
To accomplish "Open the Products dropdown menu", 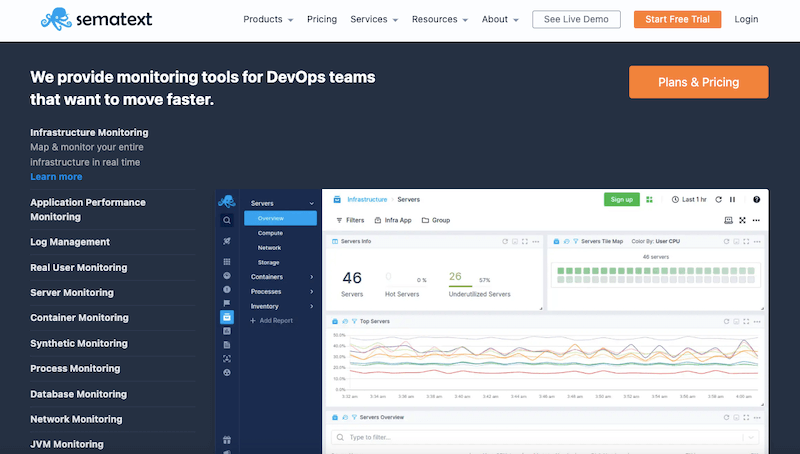I will tap(268, 19).
